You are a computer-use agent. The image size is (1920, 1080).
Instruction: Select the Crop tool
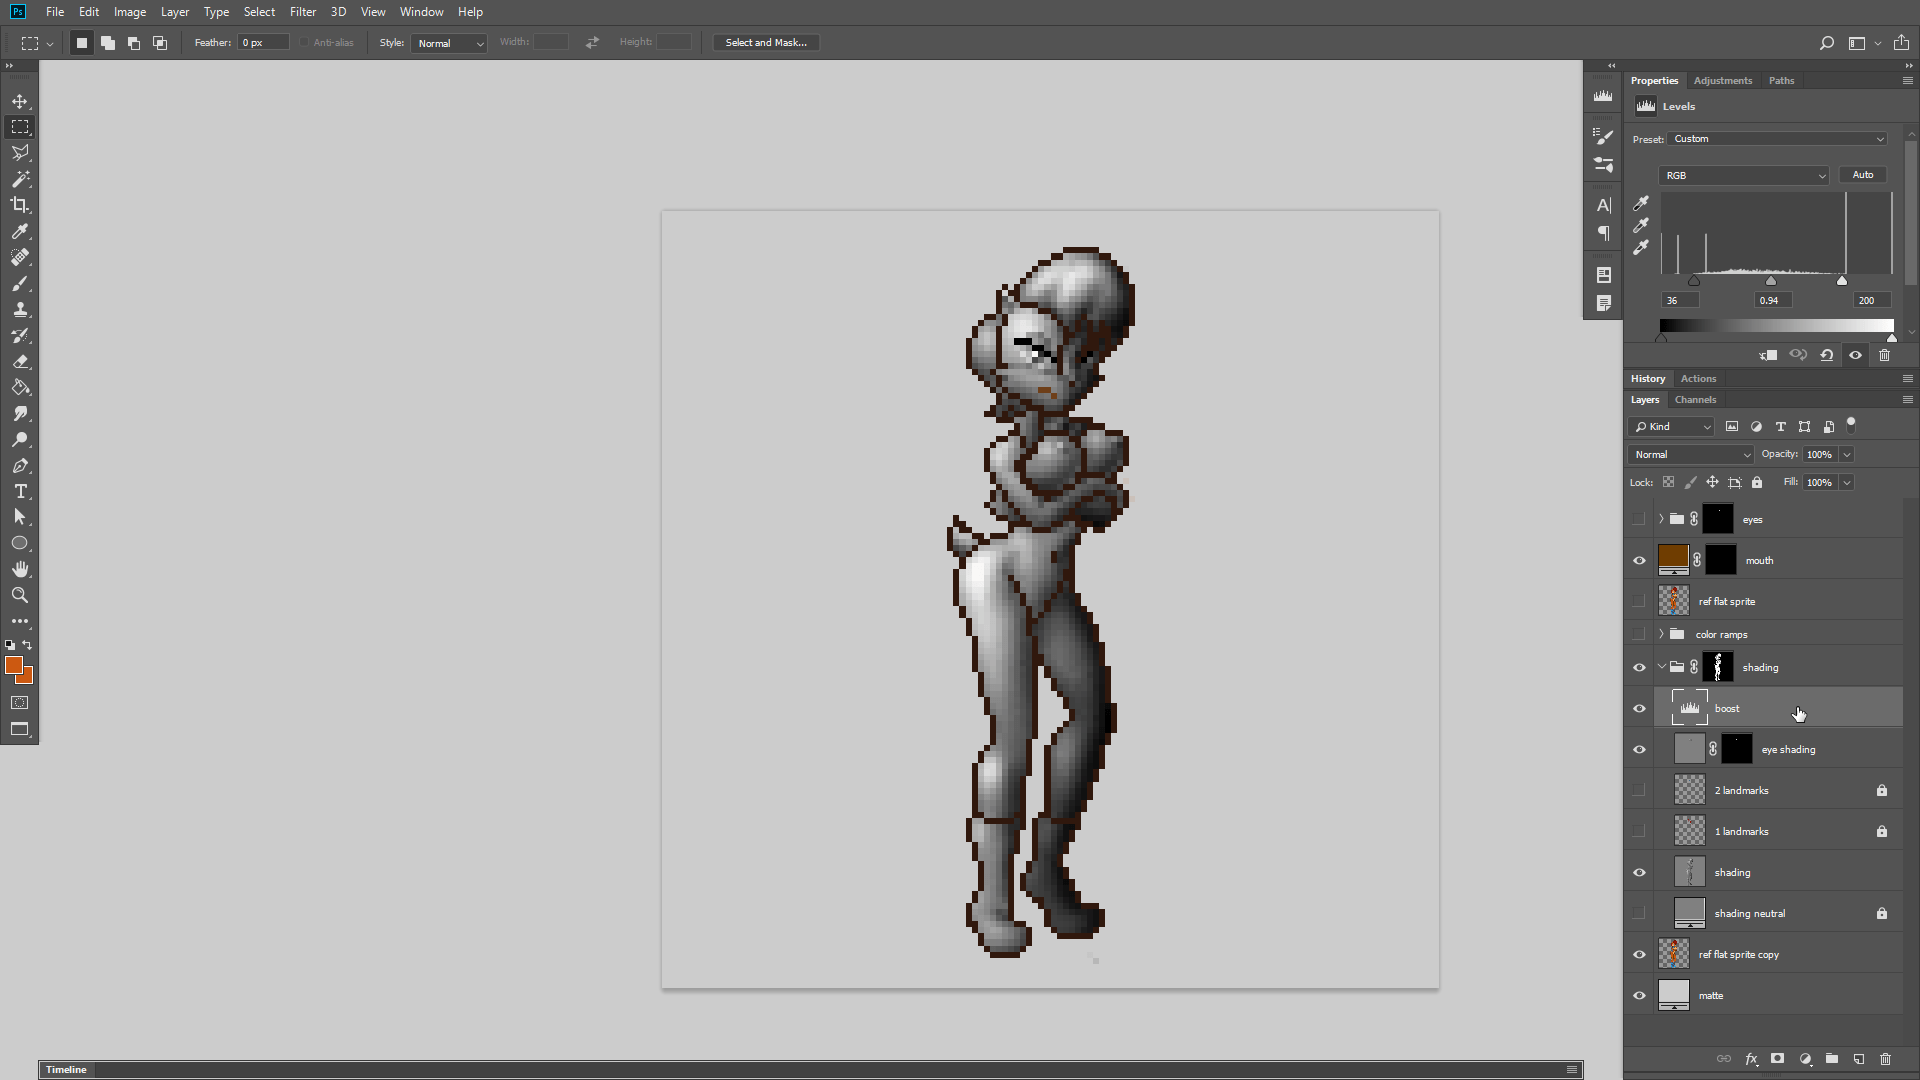tap(20, 205)
